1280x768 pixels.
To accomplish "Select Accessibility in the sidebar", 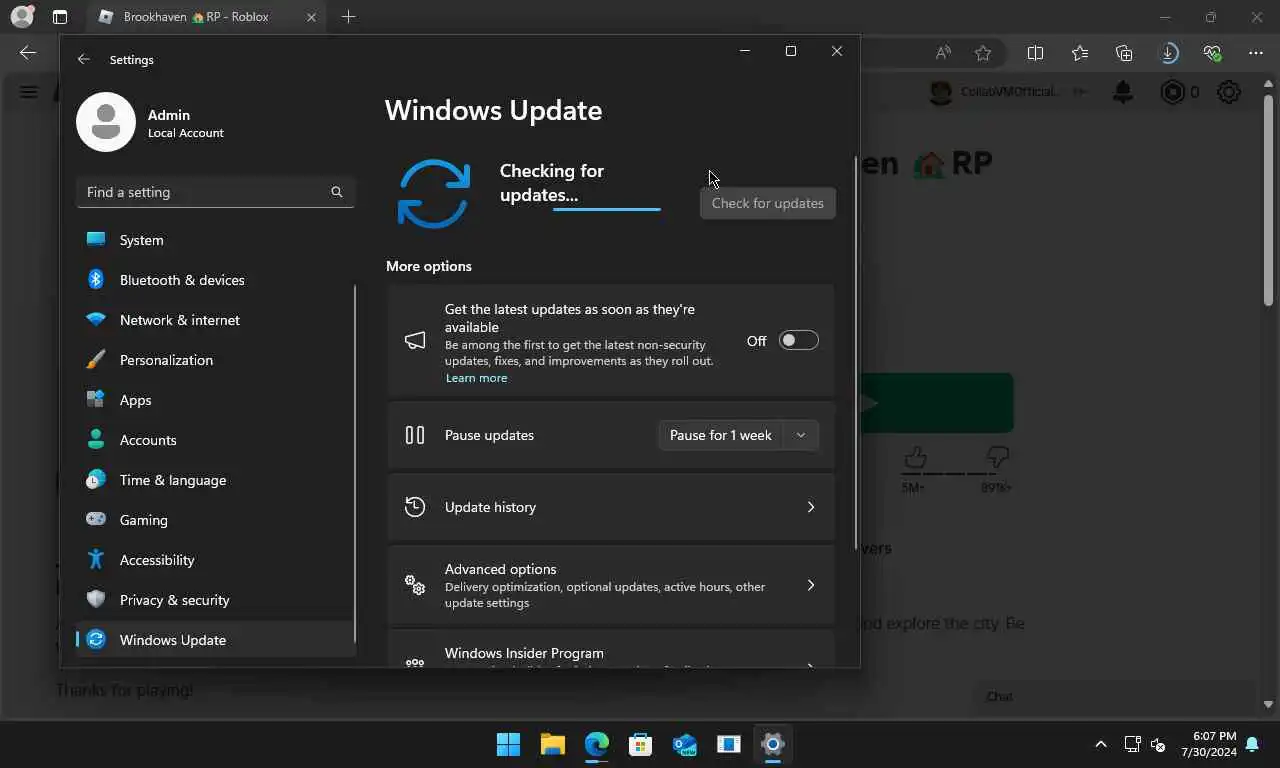I will [215, 560].
